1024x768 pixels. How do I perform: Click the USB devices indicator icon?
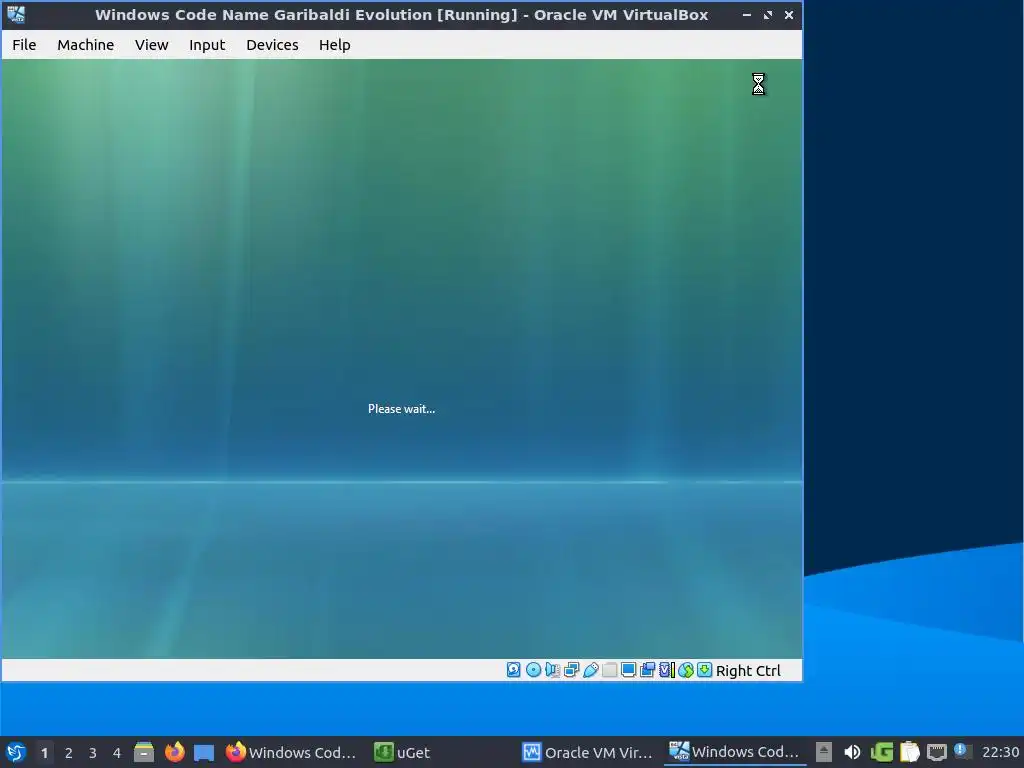pos(590,670)
